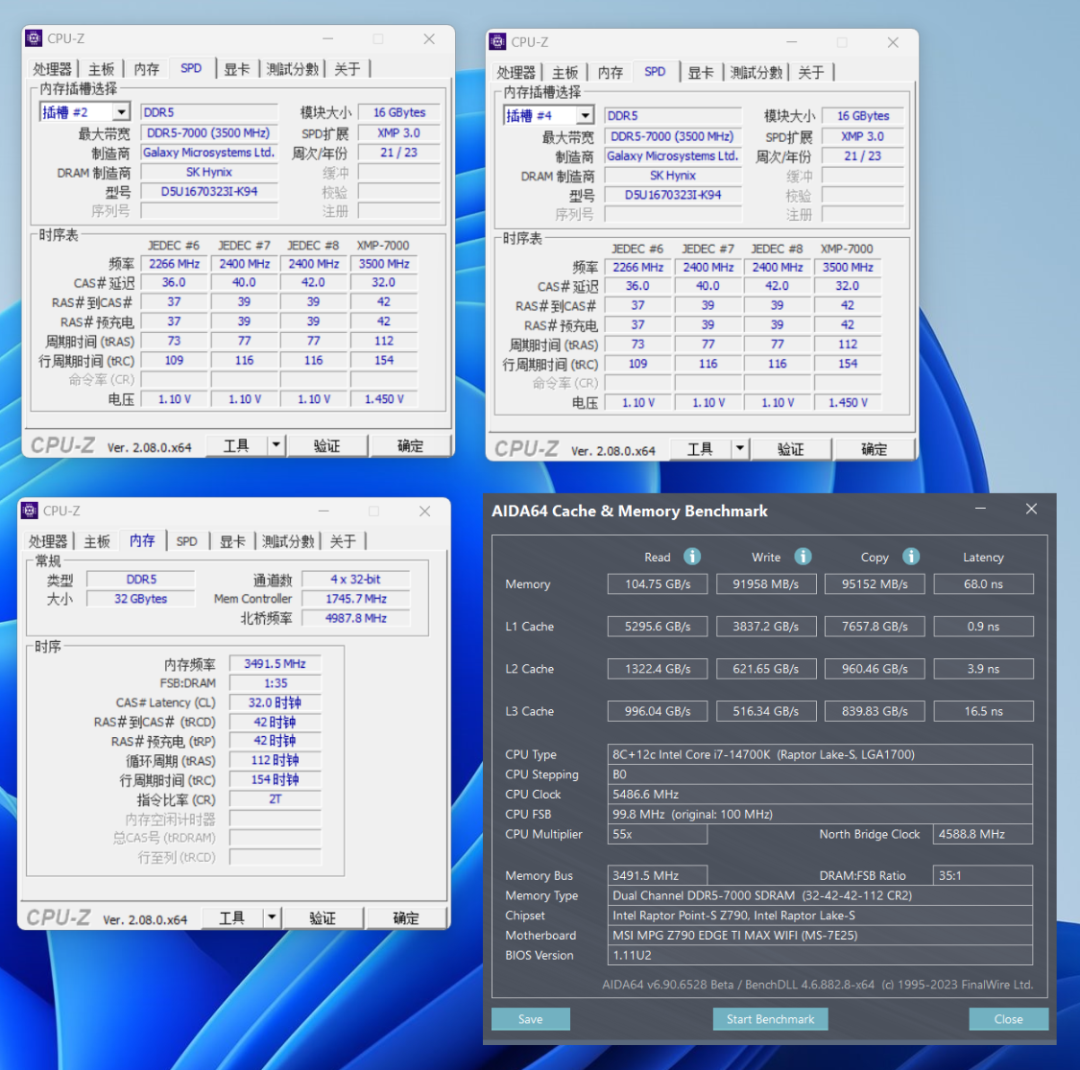Click 工具 button in slot #2 window
This screenshot has height=1070, width=1080.
(236, 446)
